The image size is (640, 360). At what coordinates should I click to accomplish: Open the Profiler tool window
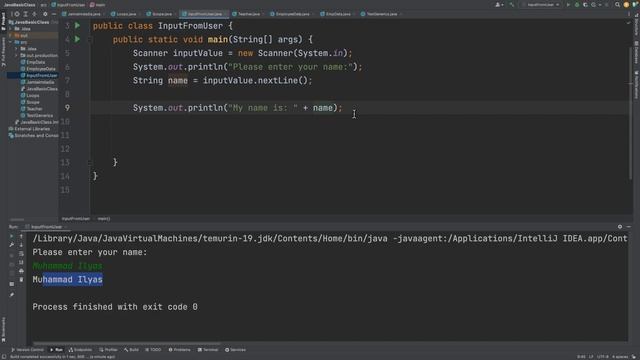tap(108, 350)
